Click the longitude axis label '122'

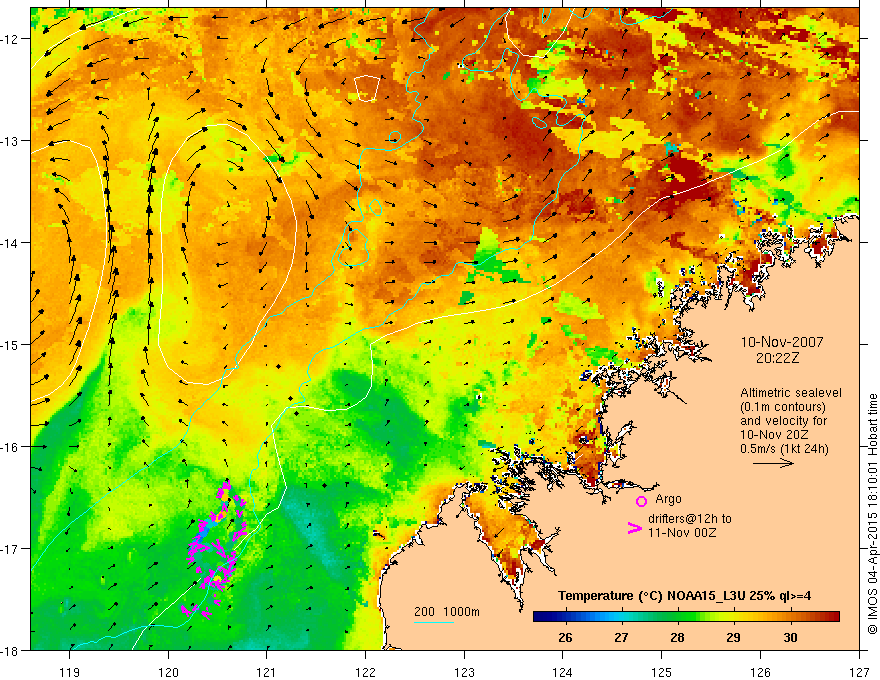pos(365,672)
